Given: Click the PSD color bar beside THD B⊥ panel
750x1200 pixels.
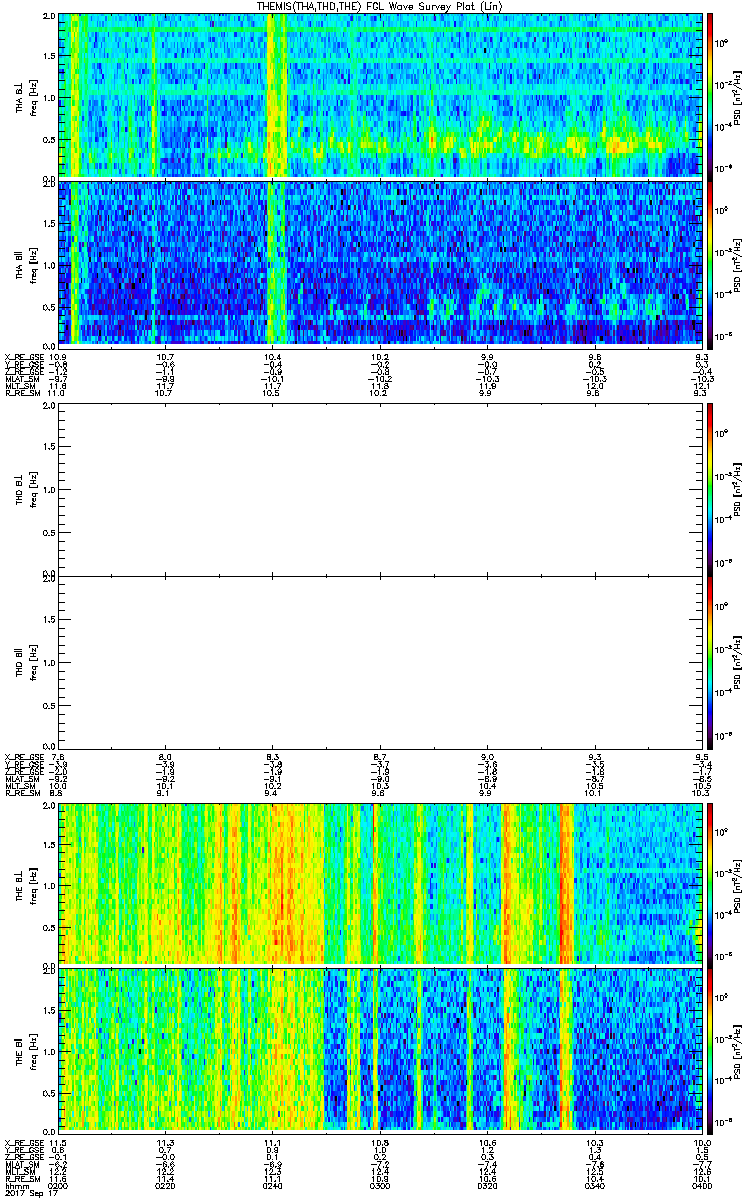Looking at the screenshot, I should point(711,489).
